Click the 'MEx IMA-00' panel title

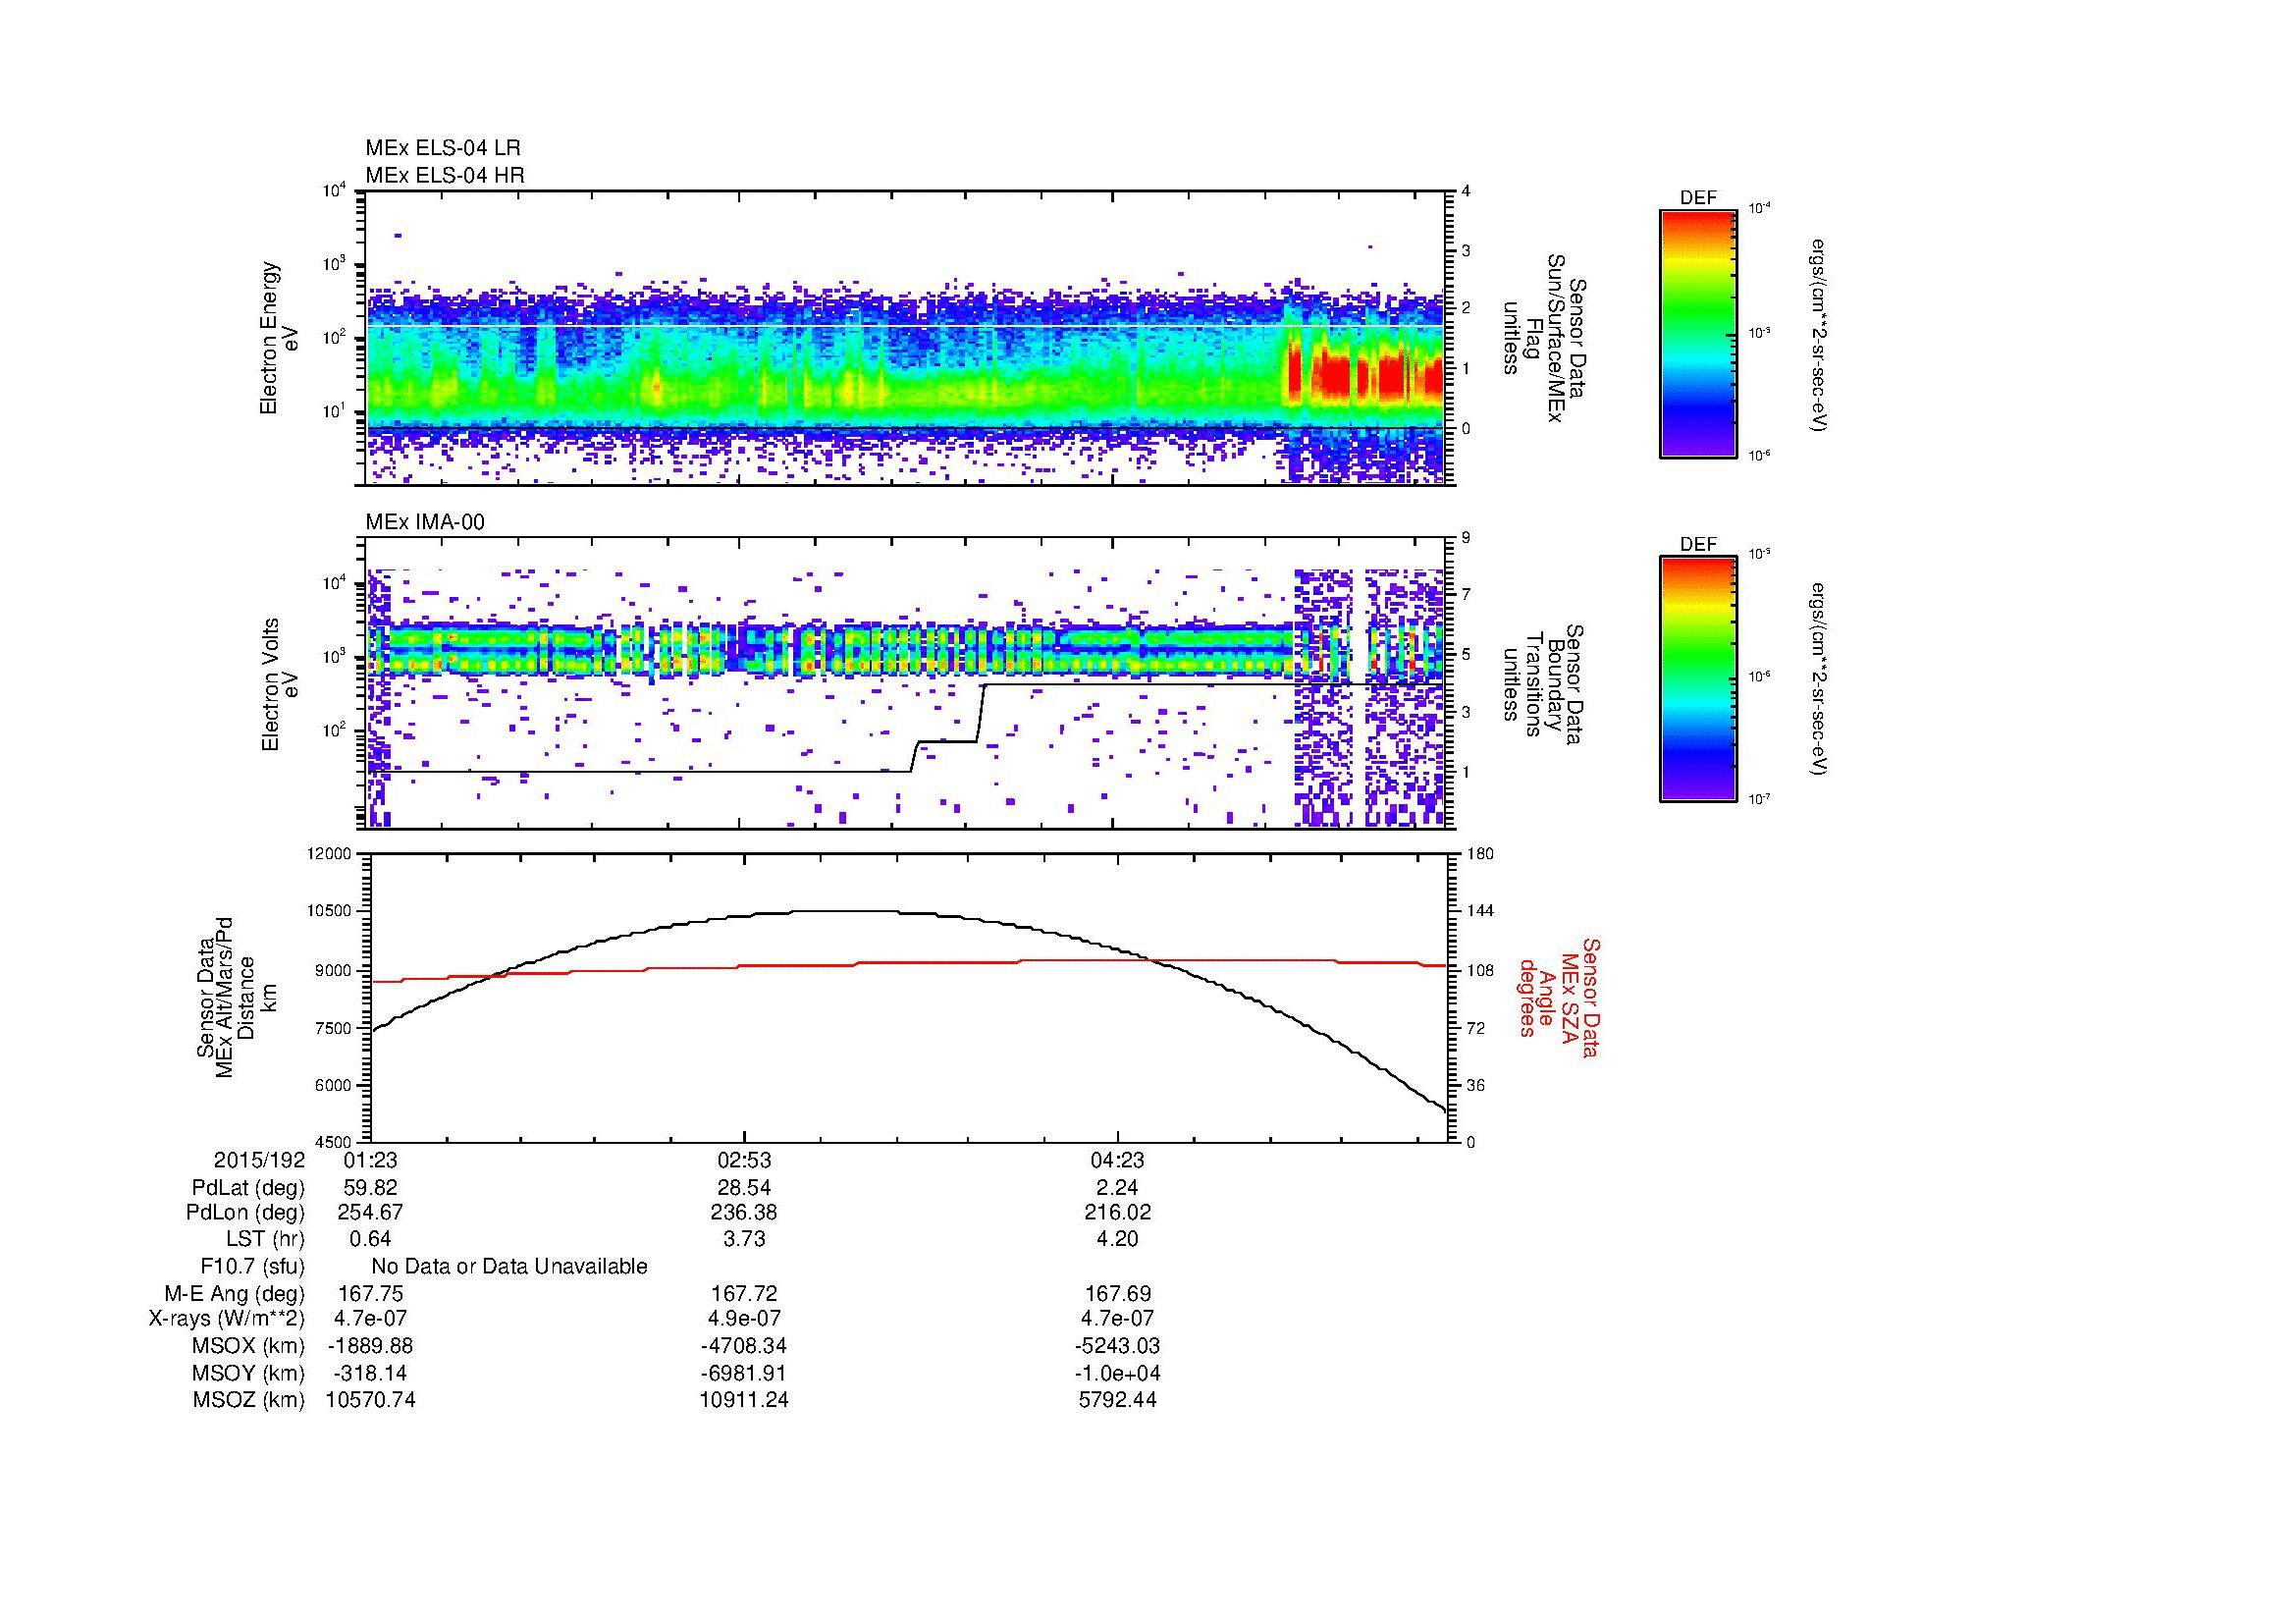point(425,522)
